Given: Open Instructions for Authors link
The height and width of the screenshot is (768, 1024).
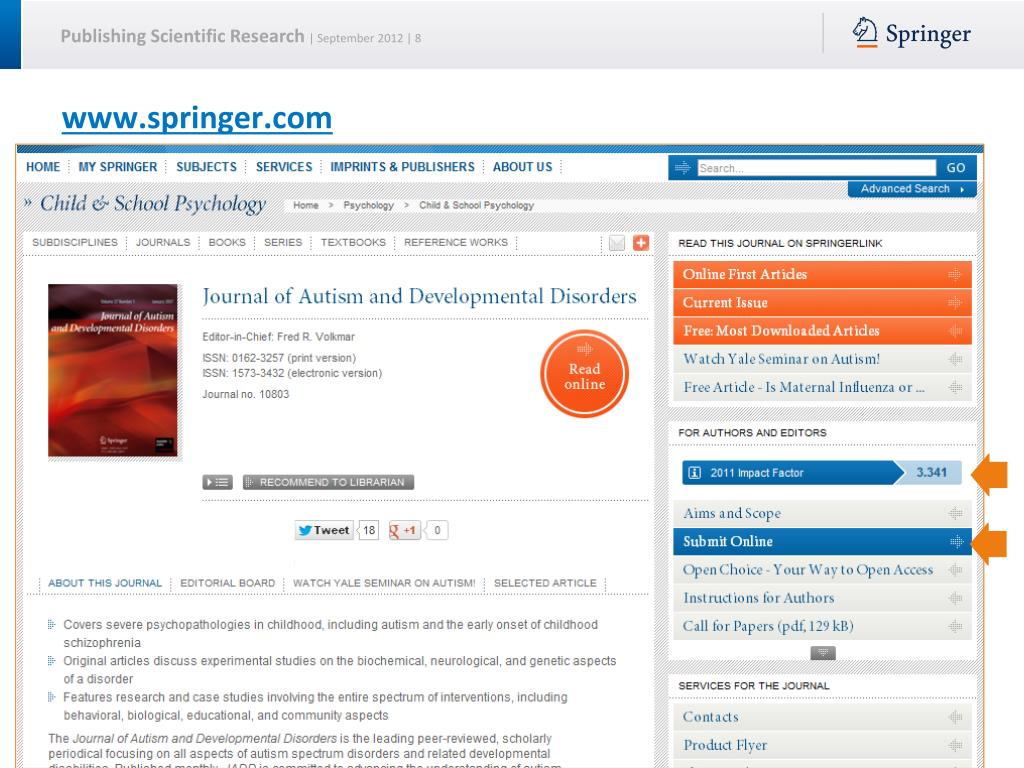Looking at the screenshot, I should pyautogui.click(x=822, y=598).
